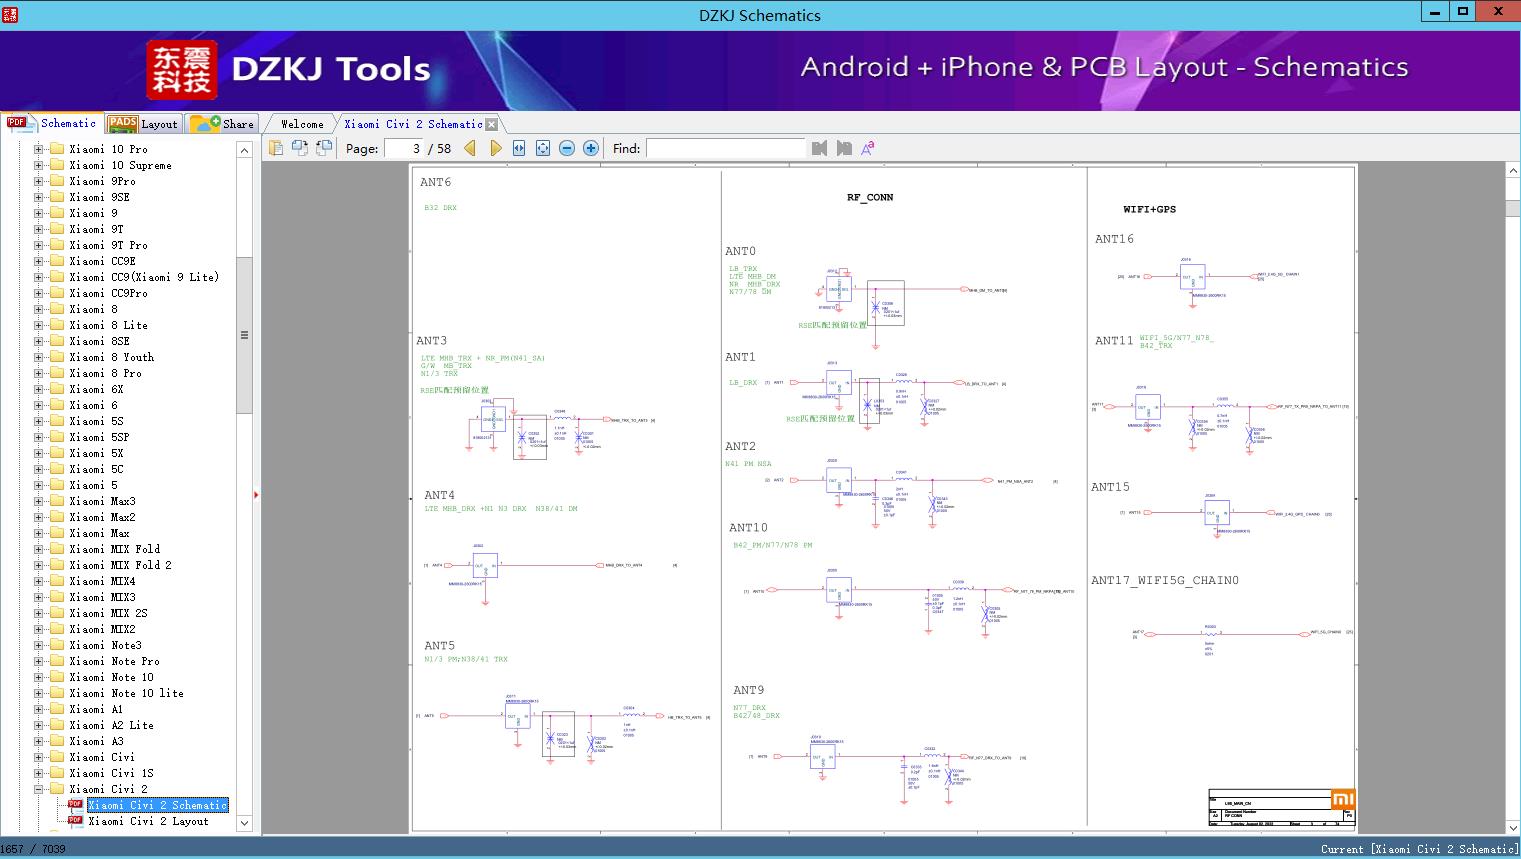This screenshot has height=859, width=1521.
Task: Open the Share tab
Action: click(223, 124)
